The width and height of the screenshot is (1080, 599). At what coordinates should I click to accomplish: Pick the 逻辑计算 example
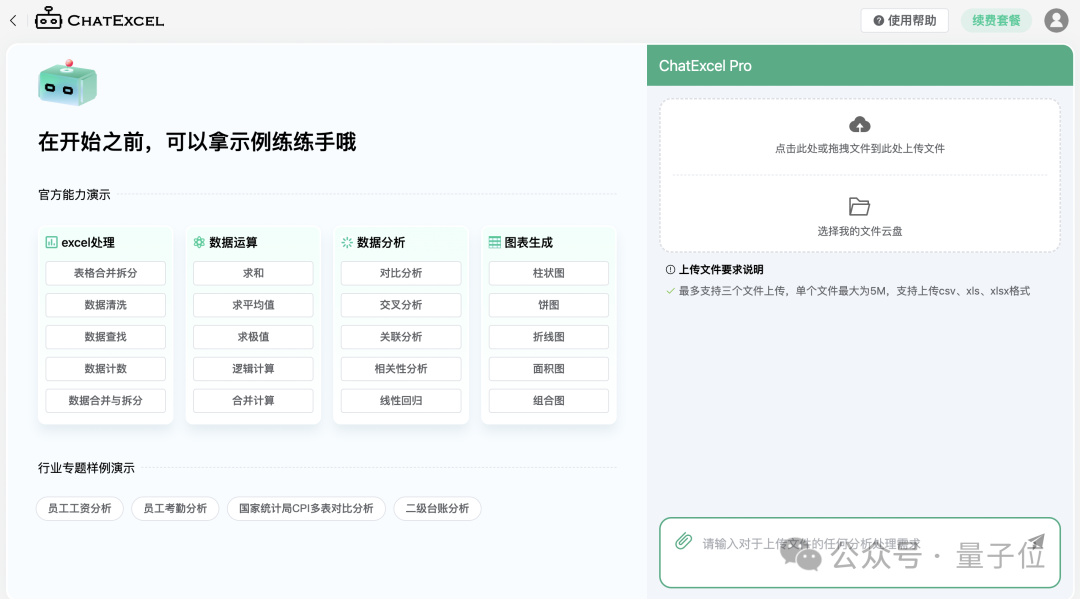[x=253, y=368]
